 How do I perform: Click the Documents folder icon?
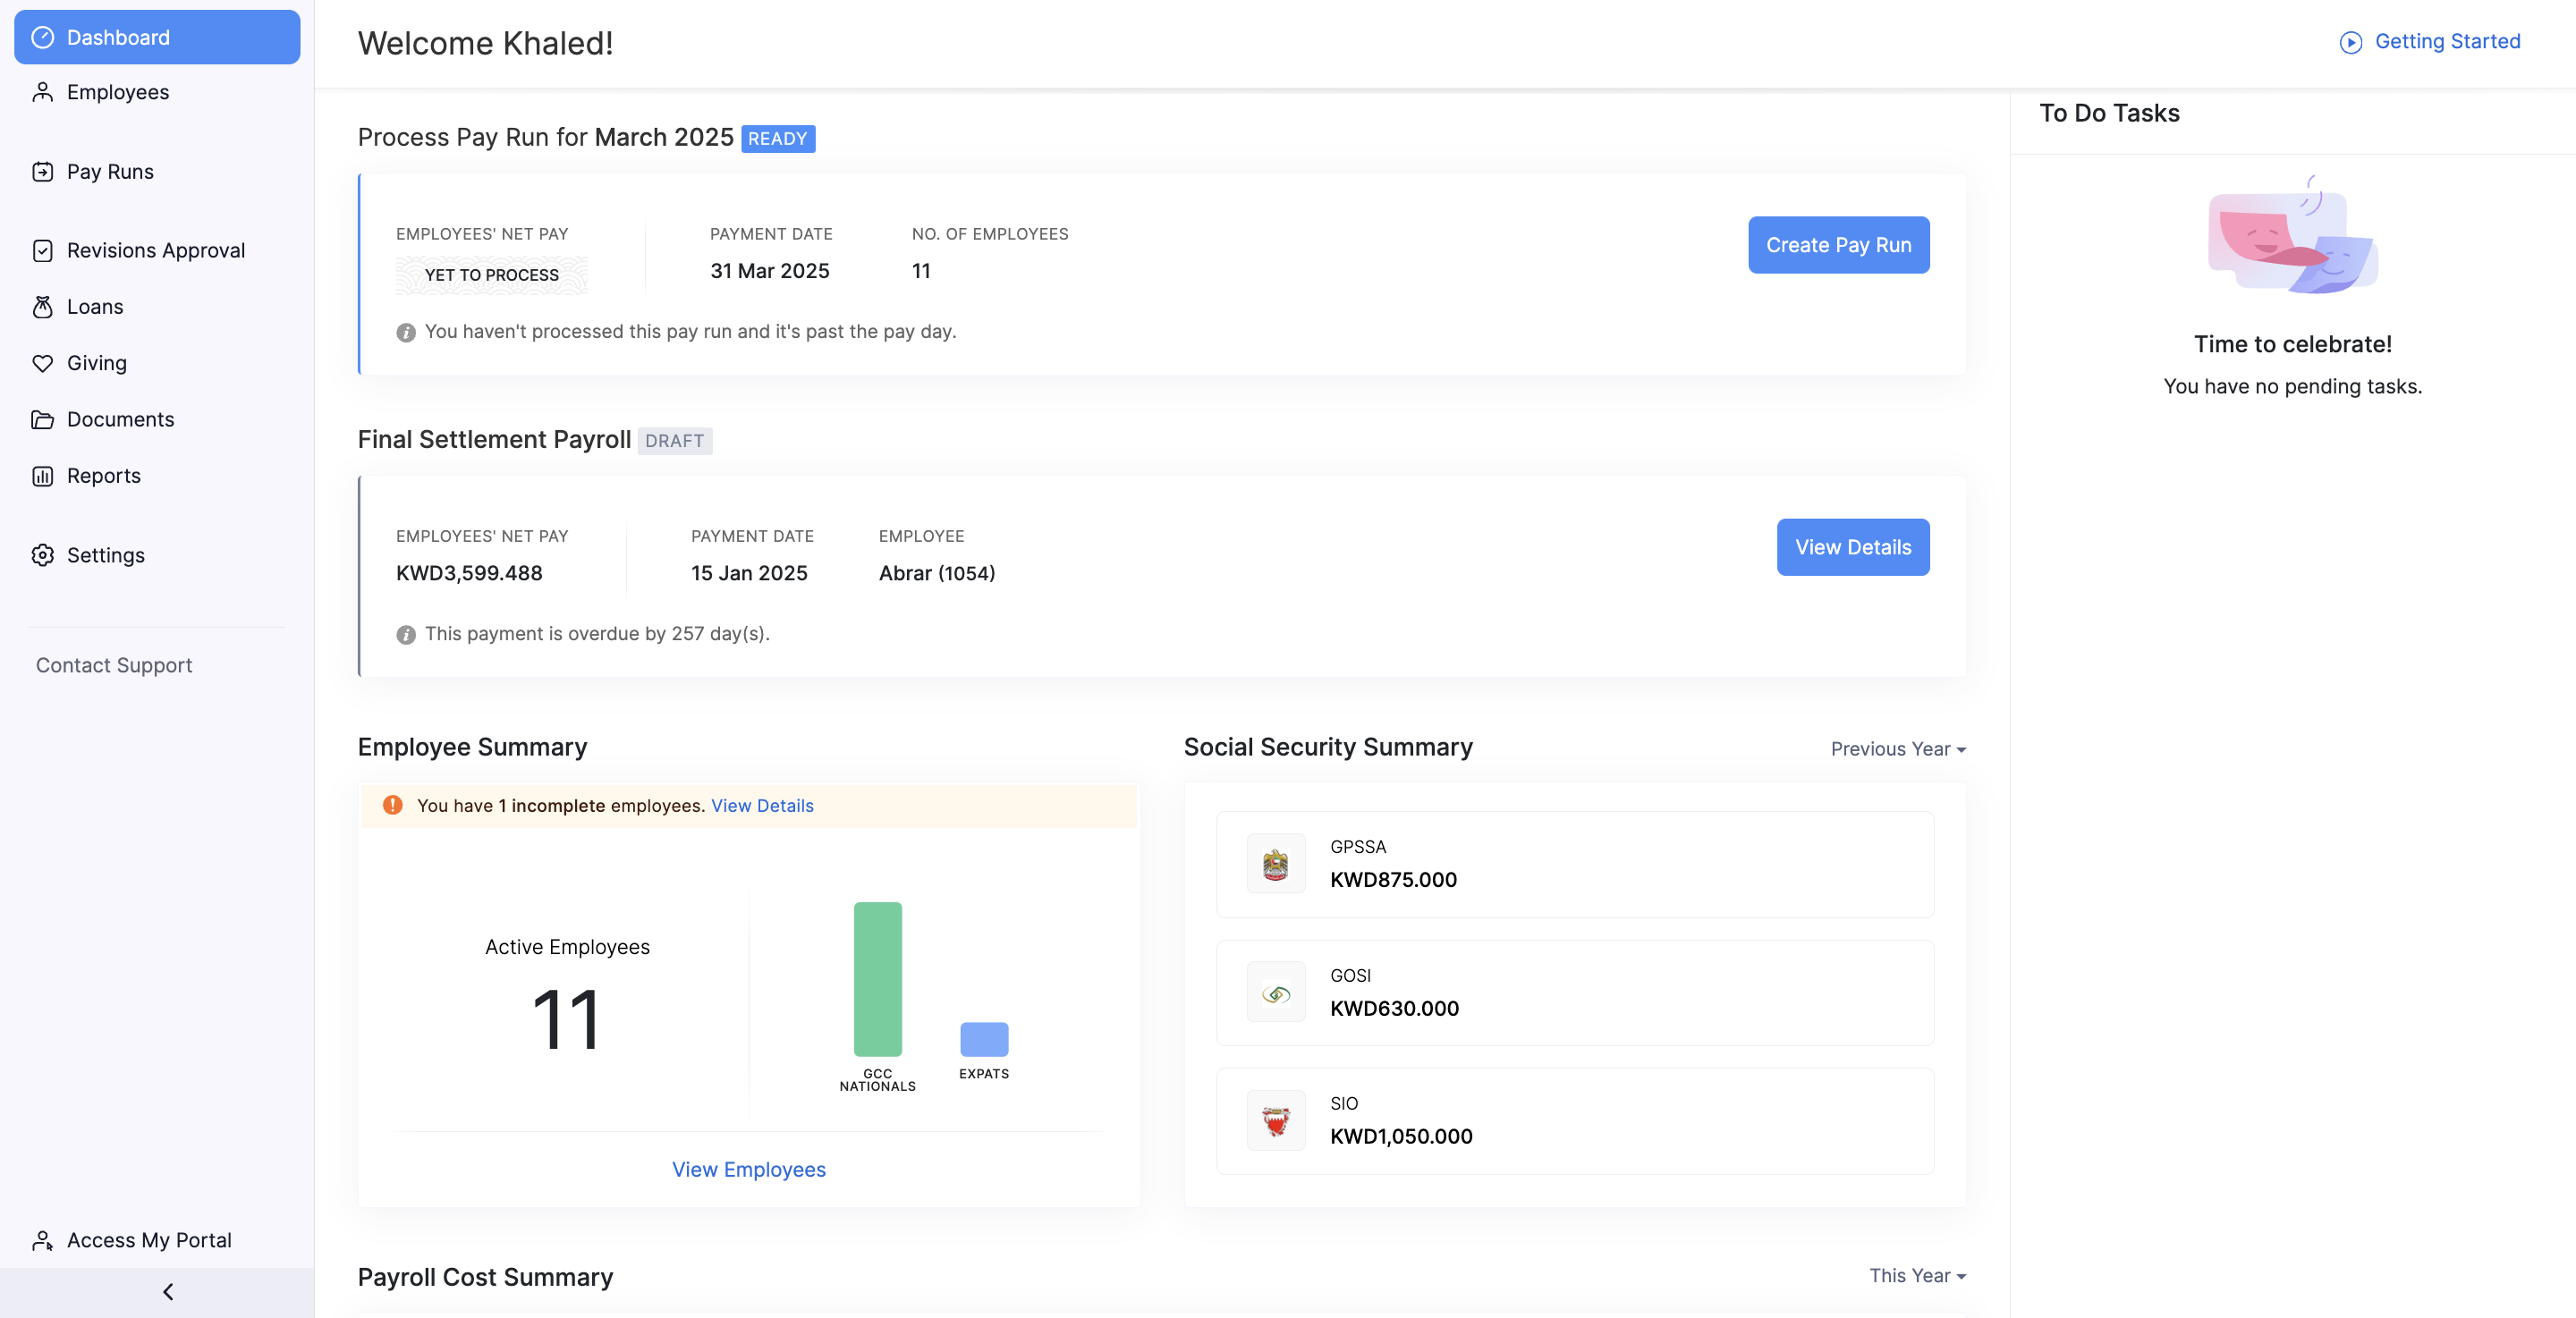[42, 420]
